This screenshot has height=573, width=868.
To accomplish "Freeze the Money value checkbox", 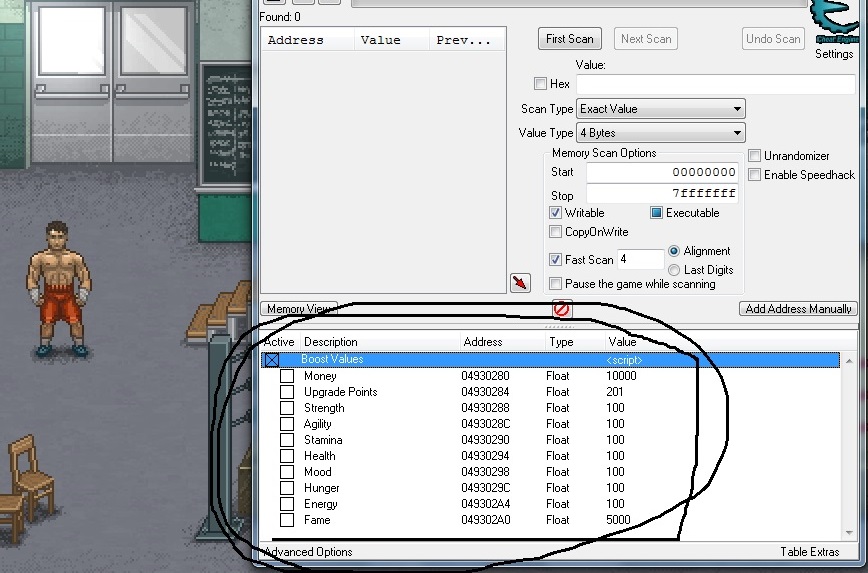I will 287,376.
